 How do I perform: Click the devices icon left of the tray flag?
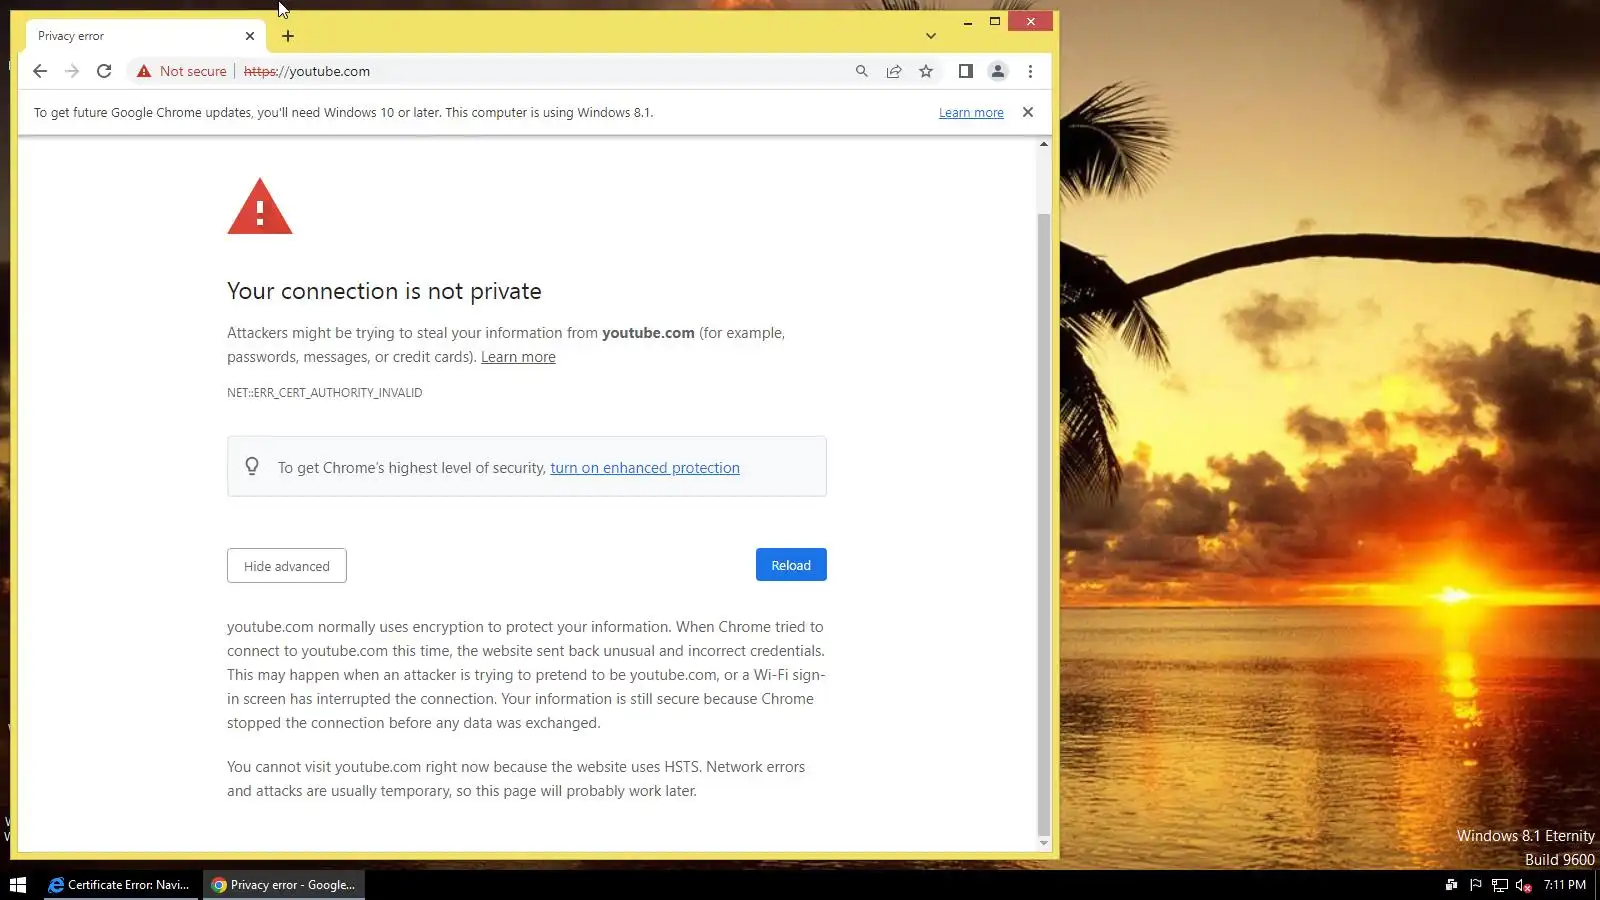[x=1451, y=885]
